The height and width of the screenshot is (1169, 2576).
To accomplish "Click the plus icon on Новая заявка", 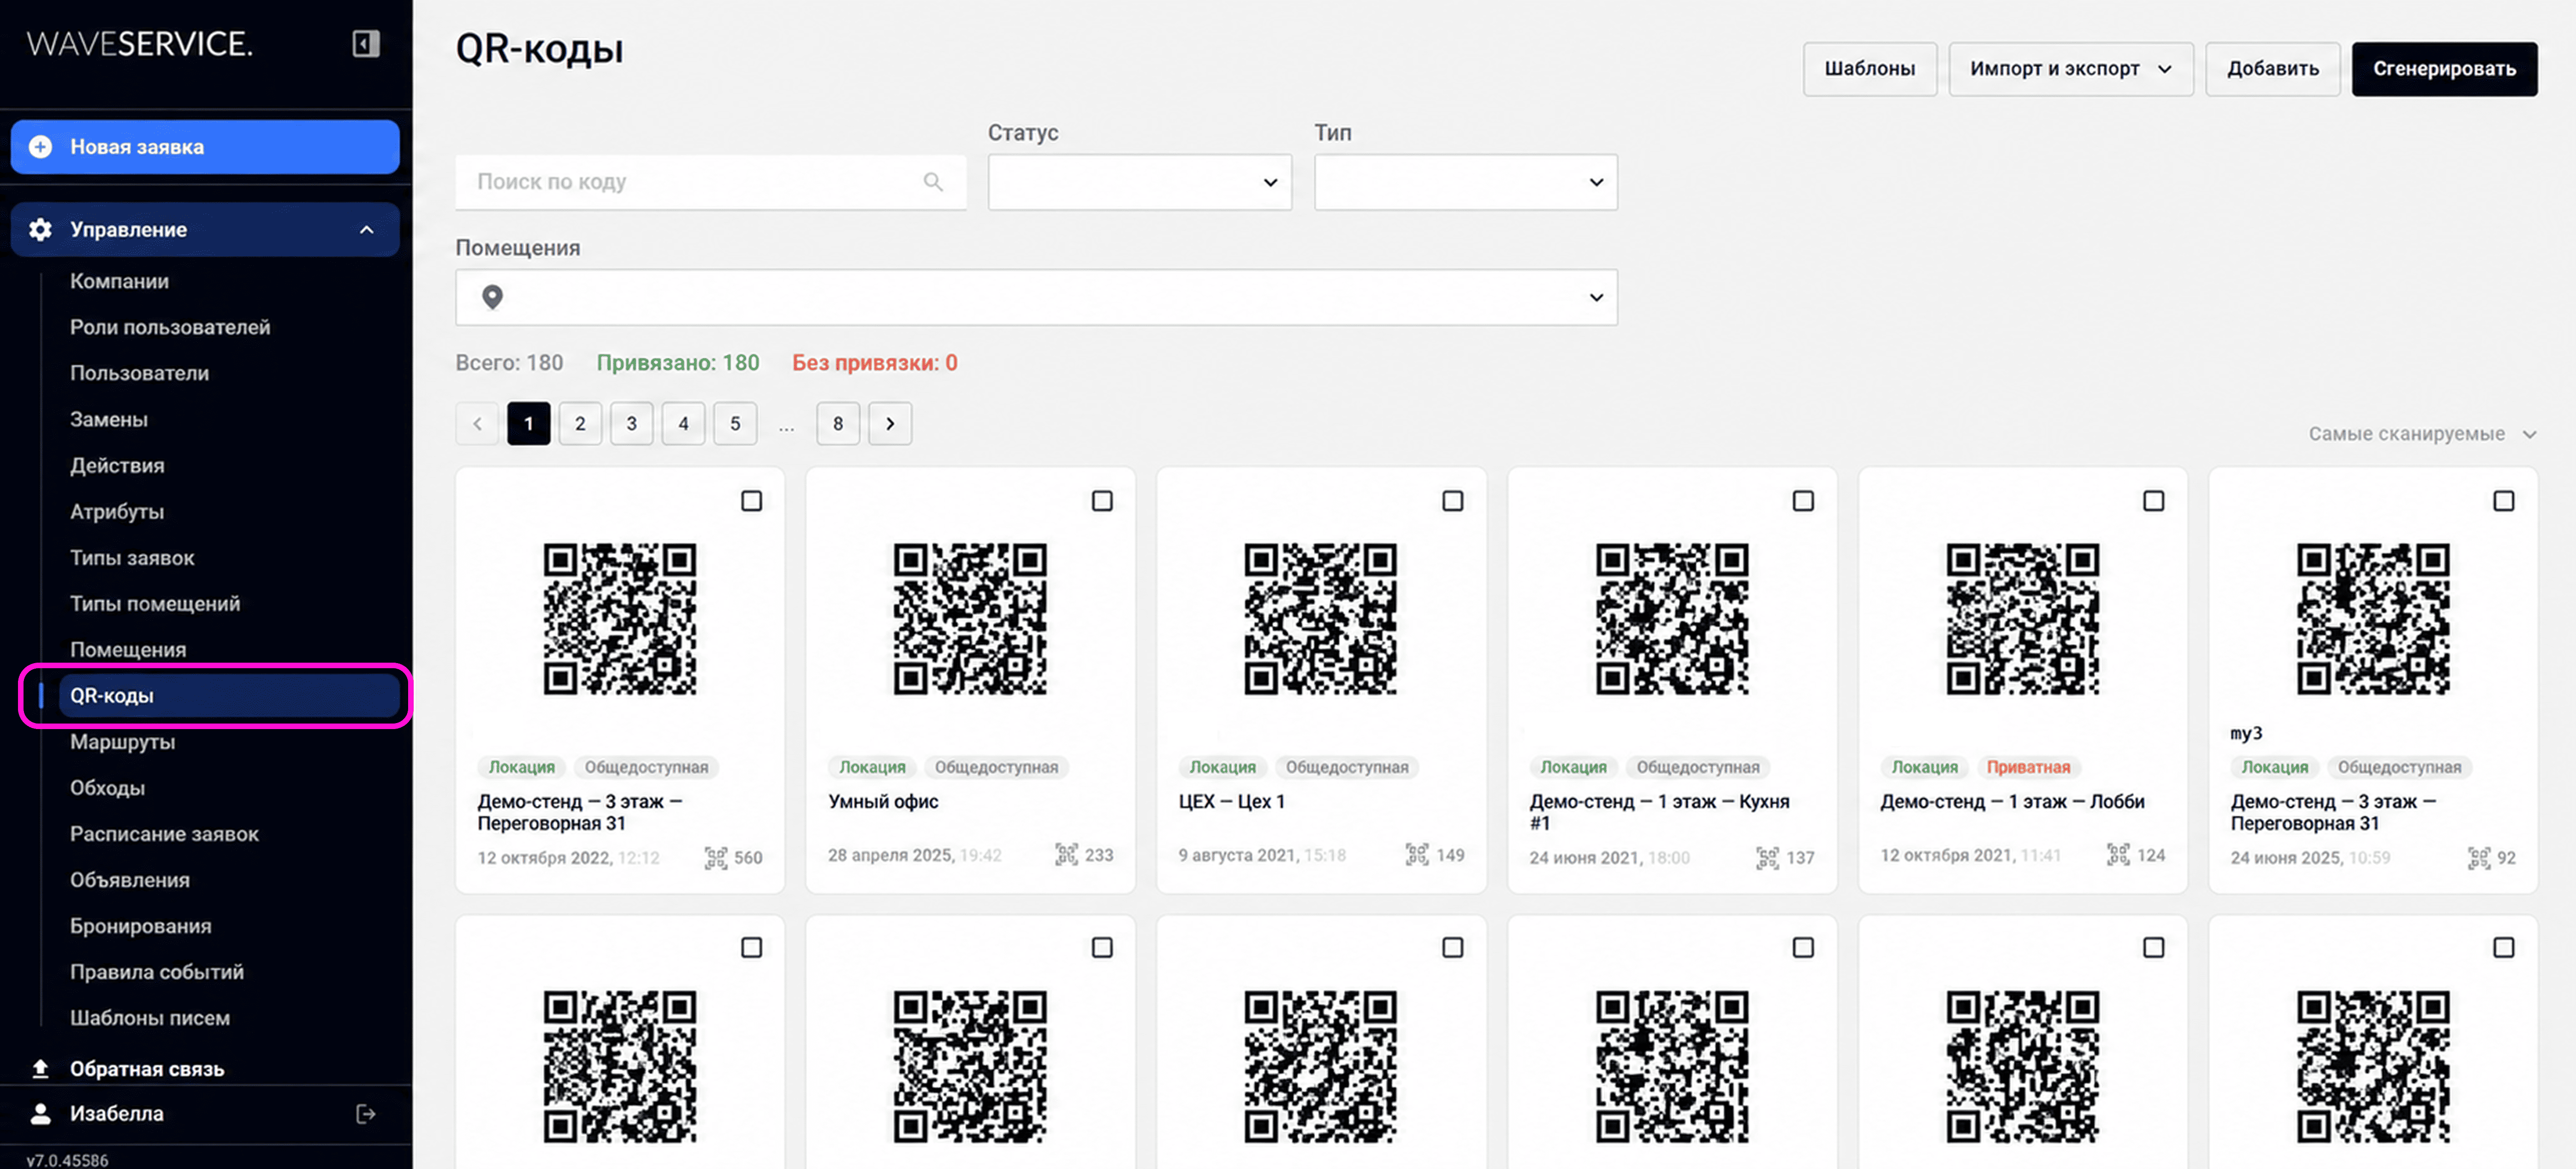I will point(40,147).
